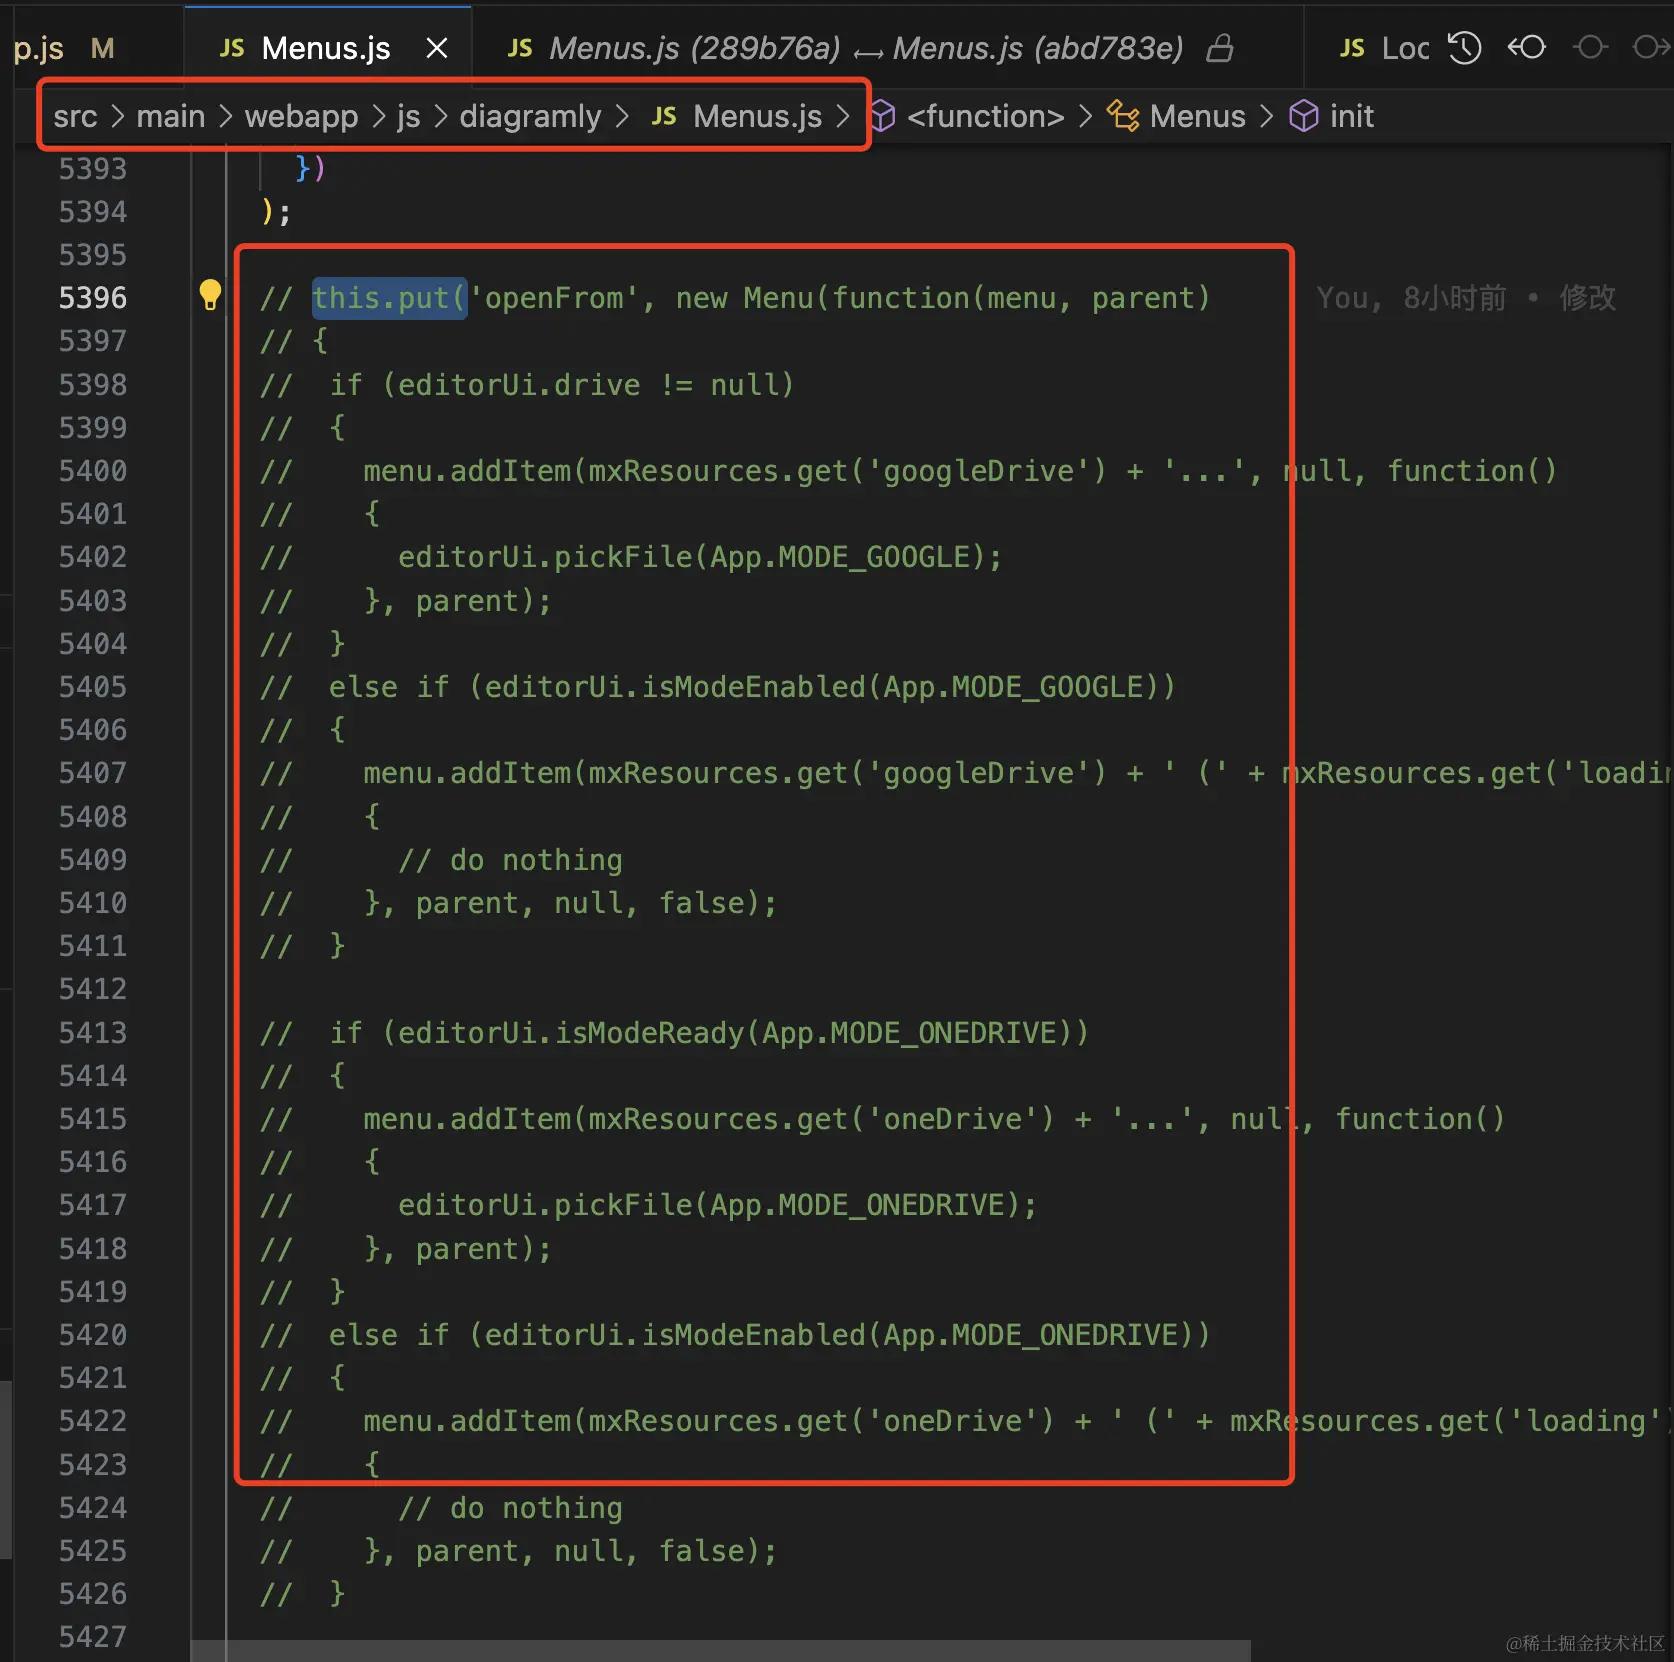Click 'editorUi.pickFile(App.MODE_ONEDRIVE);' code

pos(717,1205)
